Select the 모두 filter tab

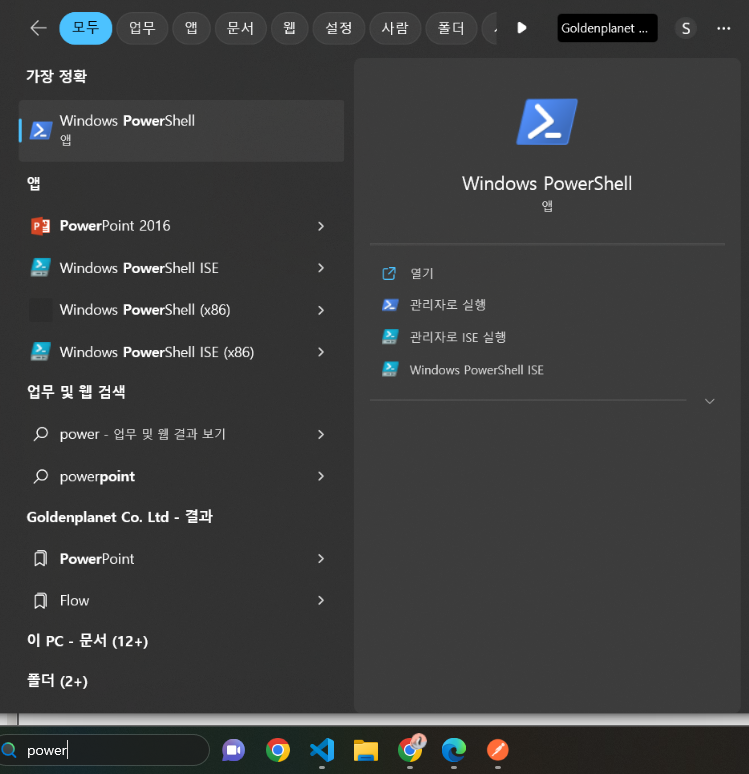coord(85,28)
